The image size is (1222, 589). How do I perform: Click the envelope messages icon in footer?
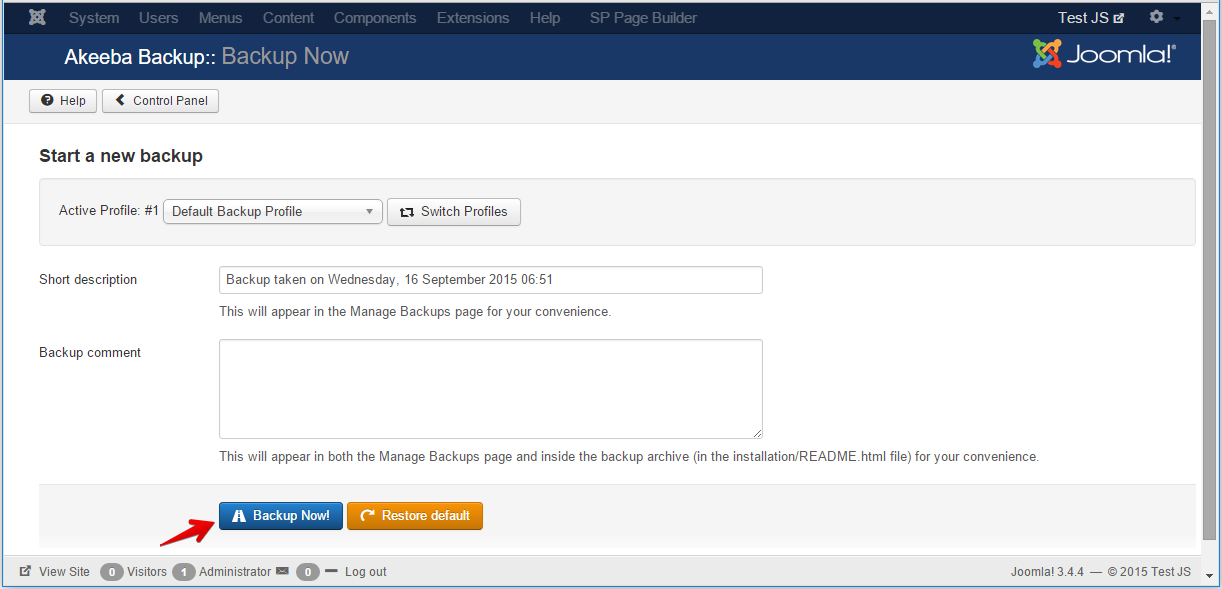coord(283,572)
